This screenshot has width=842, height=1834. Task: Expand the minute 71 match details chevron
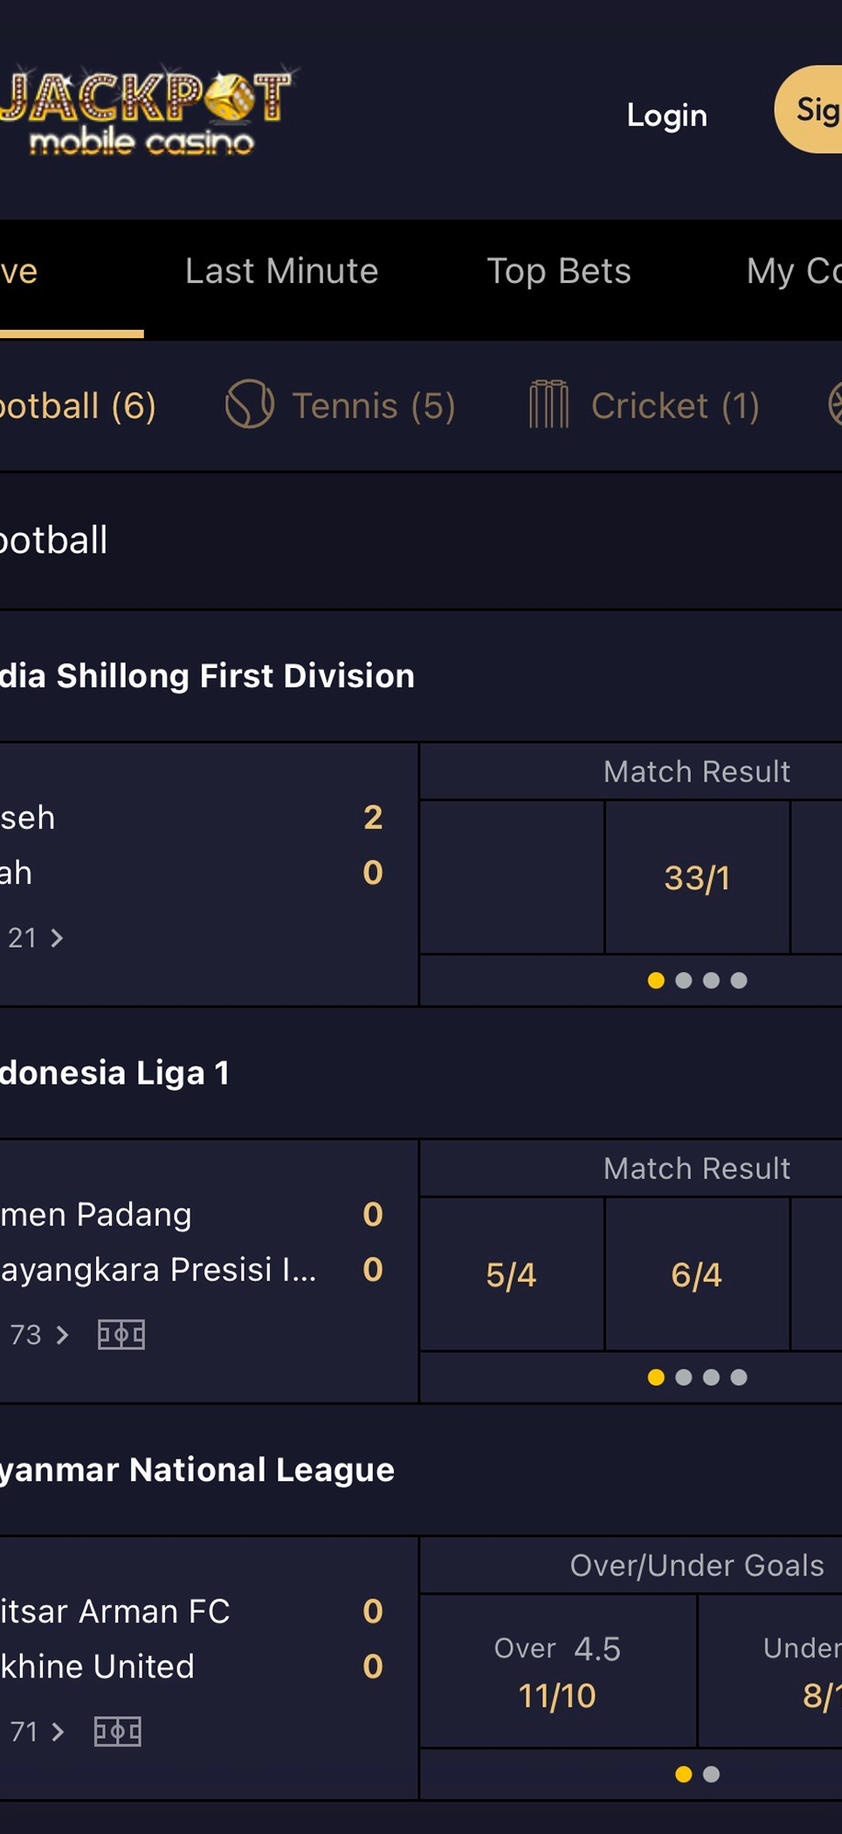tap(58, 1732)
